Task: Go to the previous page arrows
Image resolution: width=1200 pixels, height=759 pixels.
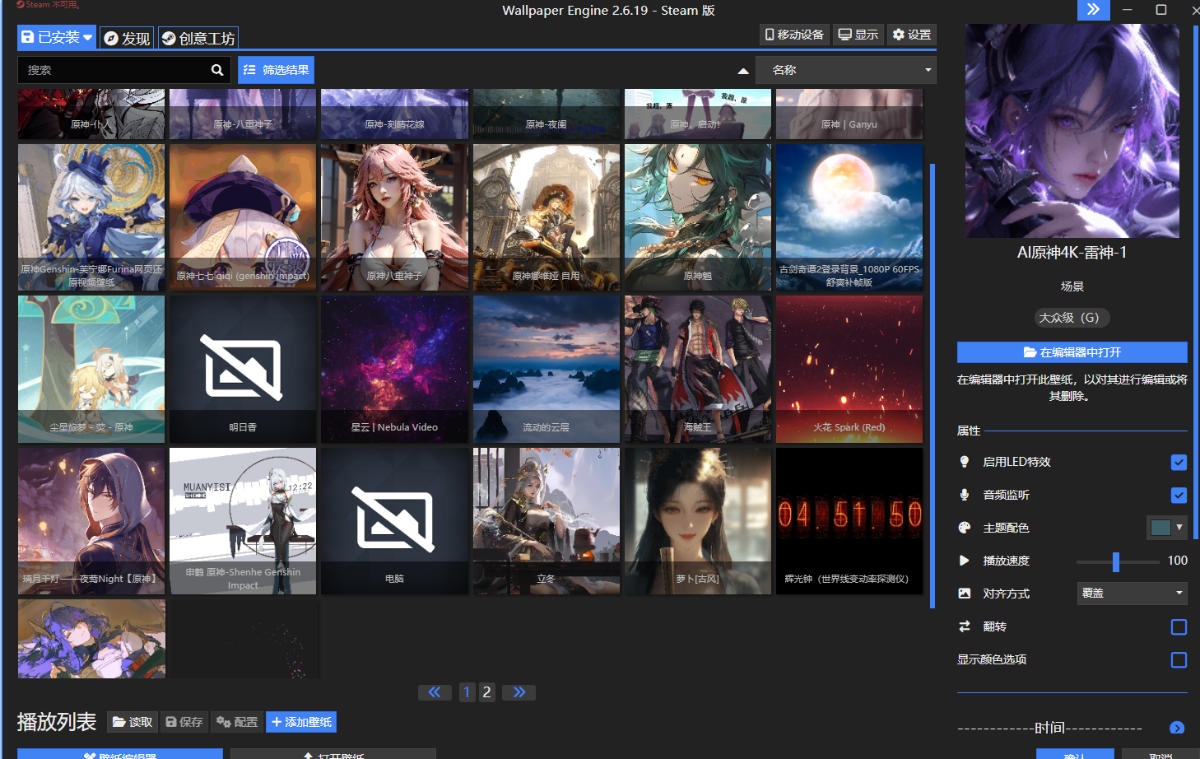Action: click(x=434, y=692)
